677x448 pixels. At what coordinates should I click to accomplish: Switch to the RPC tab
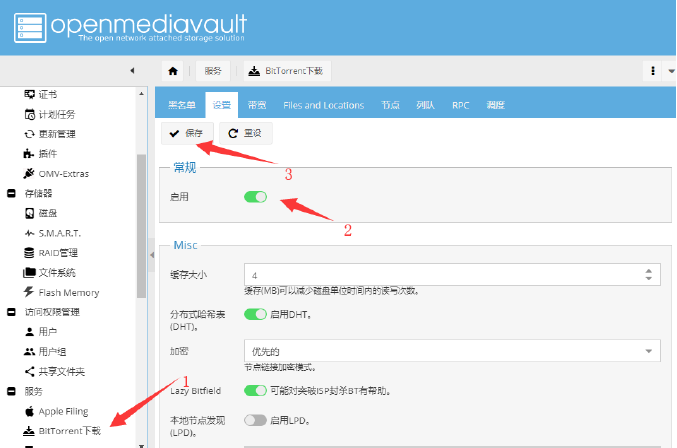460,105
